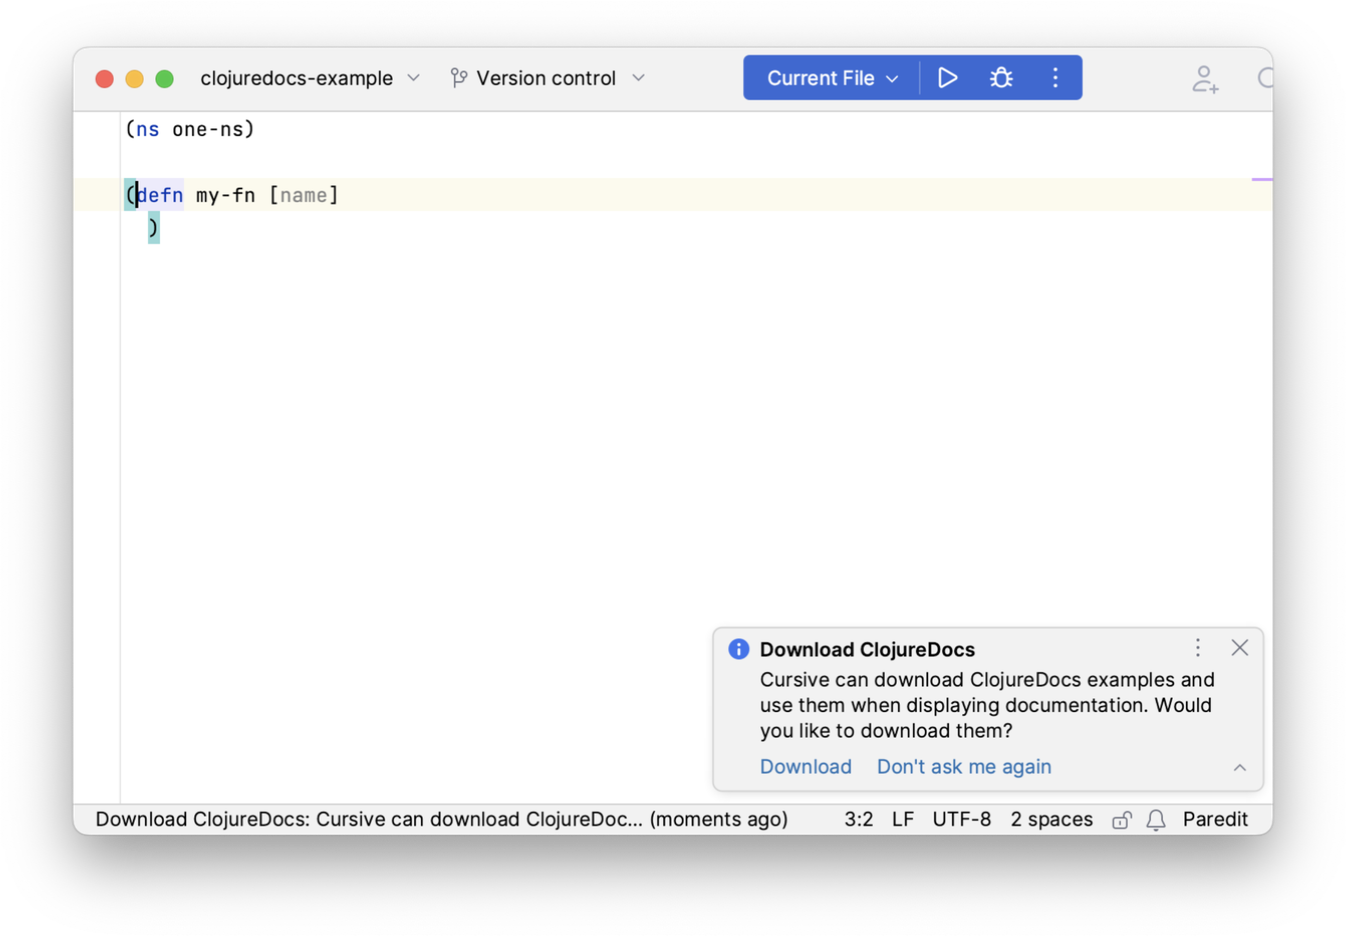Open the add collaborator person icon
The image size is (1346, 936).
pyautogui.click(x=1205, y=79)
